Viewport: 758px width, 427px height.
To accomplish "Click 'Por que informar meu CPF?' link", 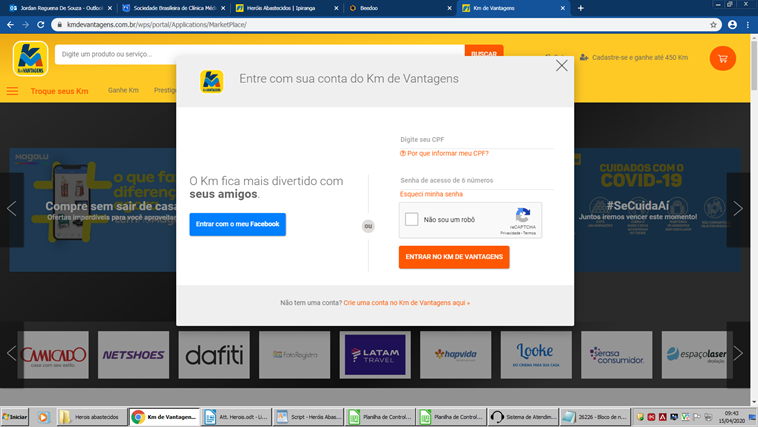I will [444, 153].
